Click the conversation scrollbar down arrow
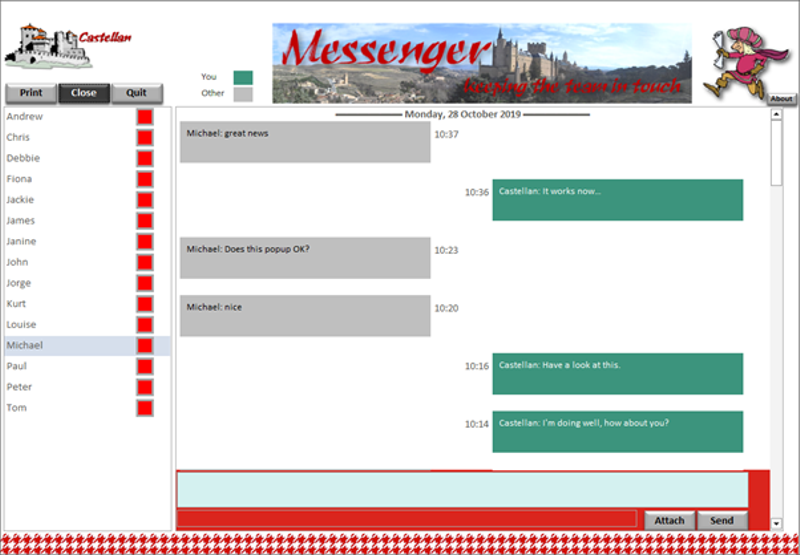The image size is (800, 555). (x=777, y=523)
